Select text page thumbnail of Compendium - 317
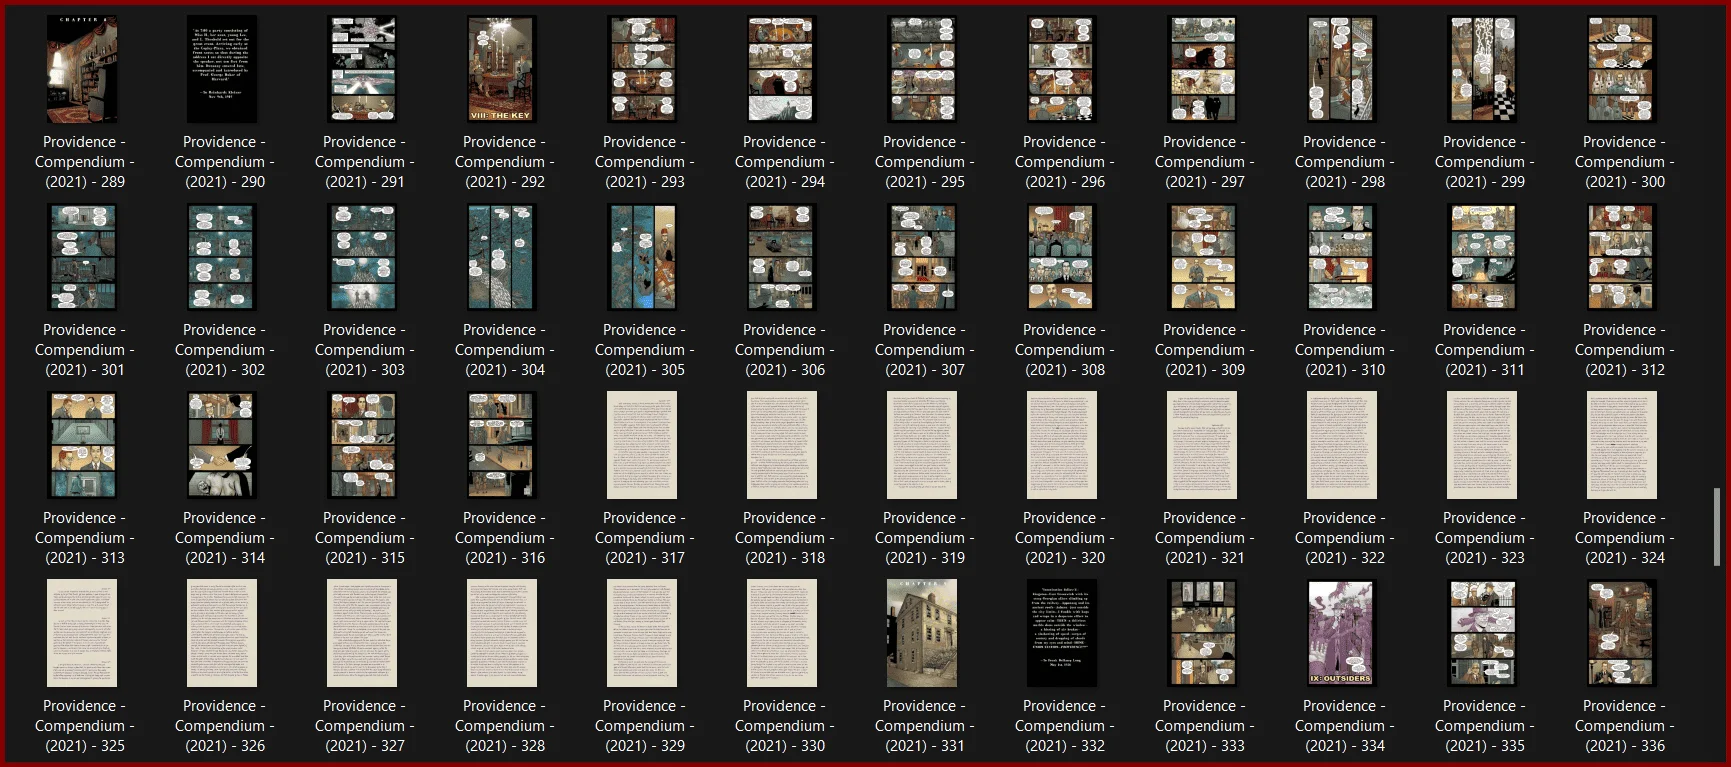The height and width of the screenshot is (767, 1731). click(642, 445)
